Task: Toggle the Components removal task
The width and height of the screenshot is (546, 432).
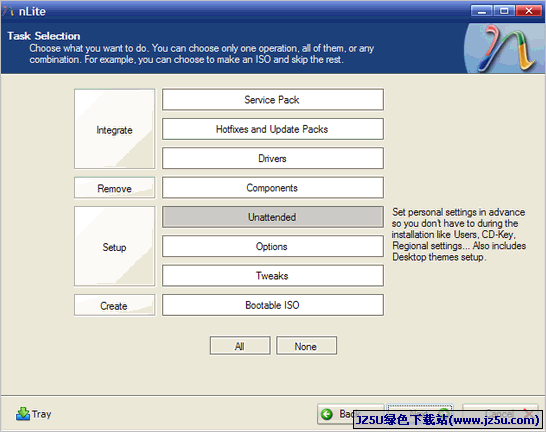Action: coord(273,188)
